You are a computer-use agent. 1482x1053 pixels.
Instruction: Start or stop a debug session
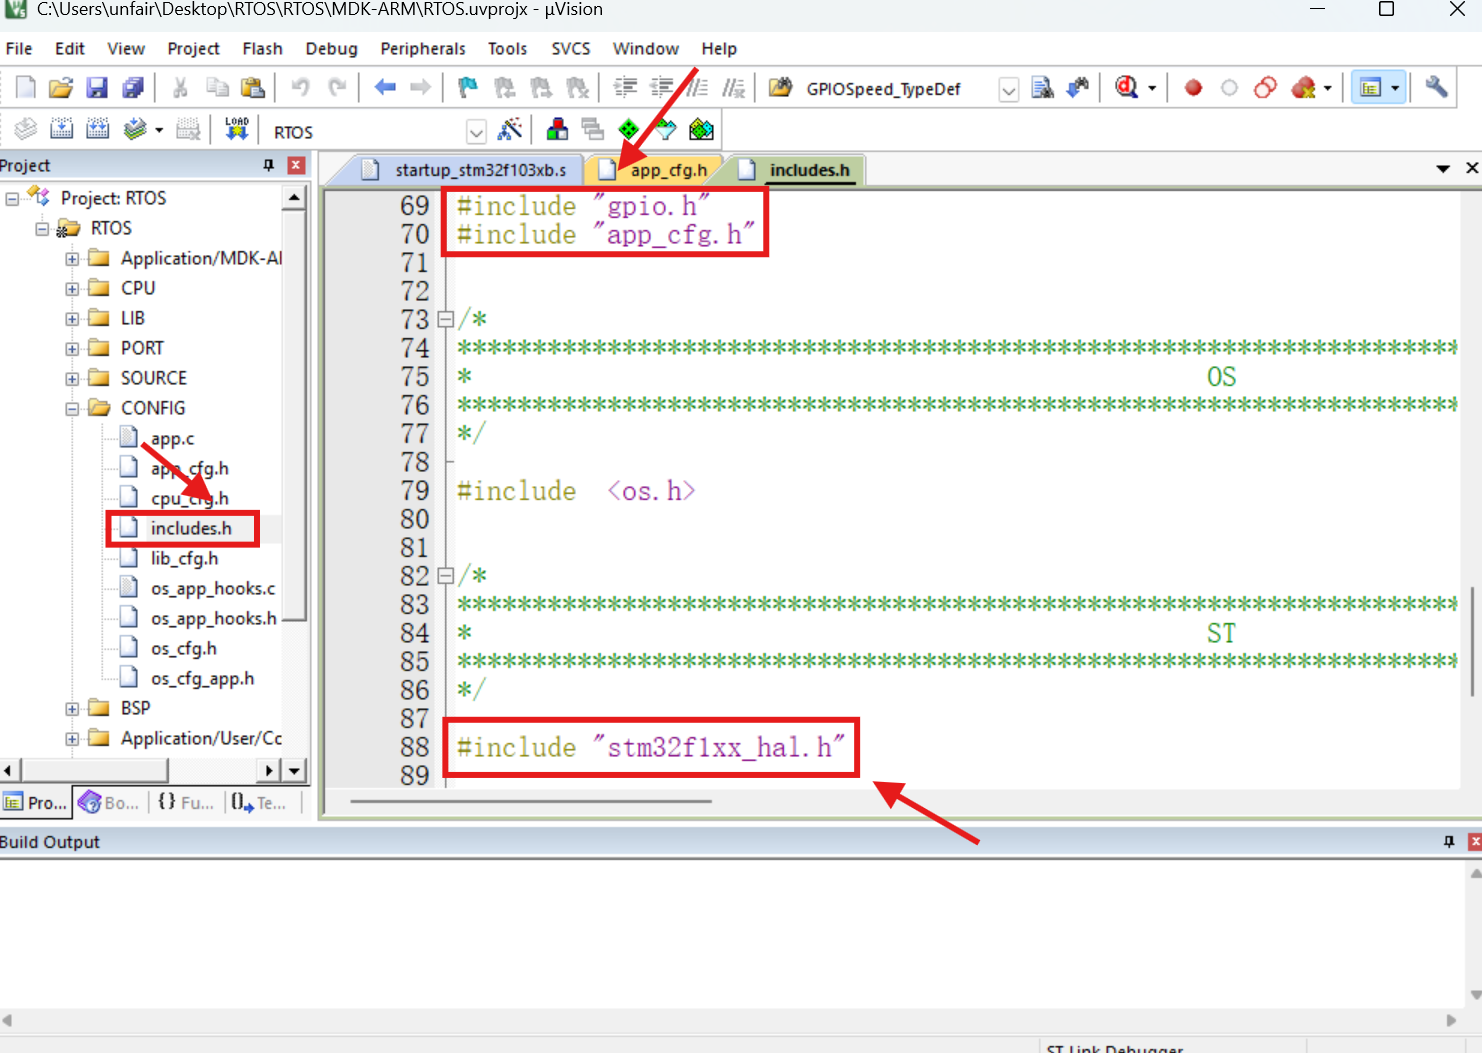pyautogui.click(x=1127, y=88)
